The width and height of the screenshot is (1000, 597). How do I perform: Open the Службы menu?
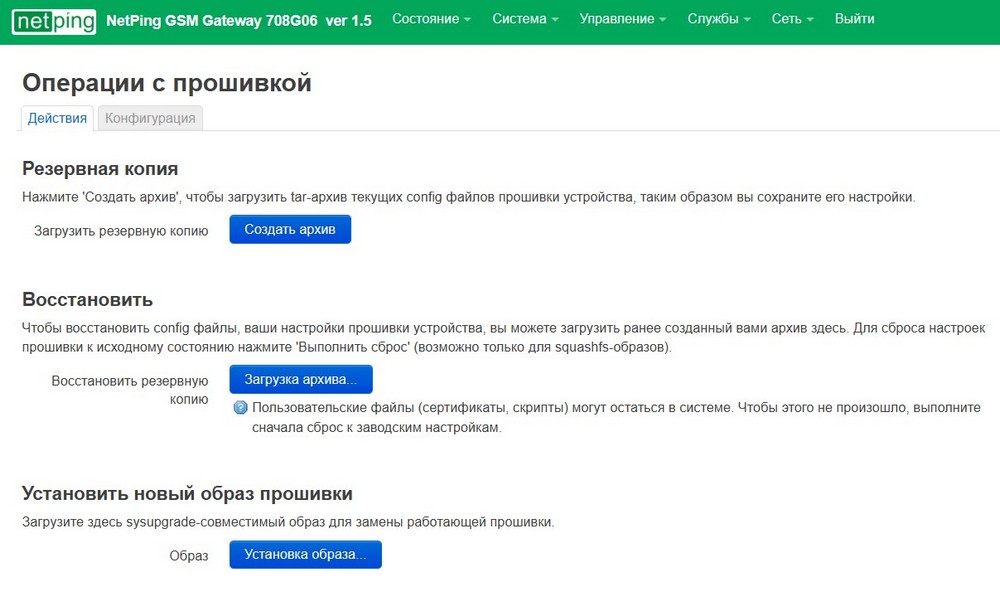coord(719,19)
